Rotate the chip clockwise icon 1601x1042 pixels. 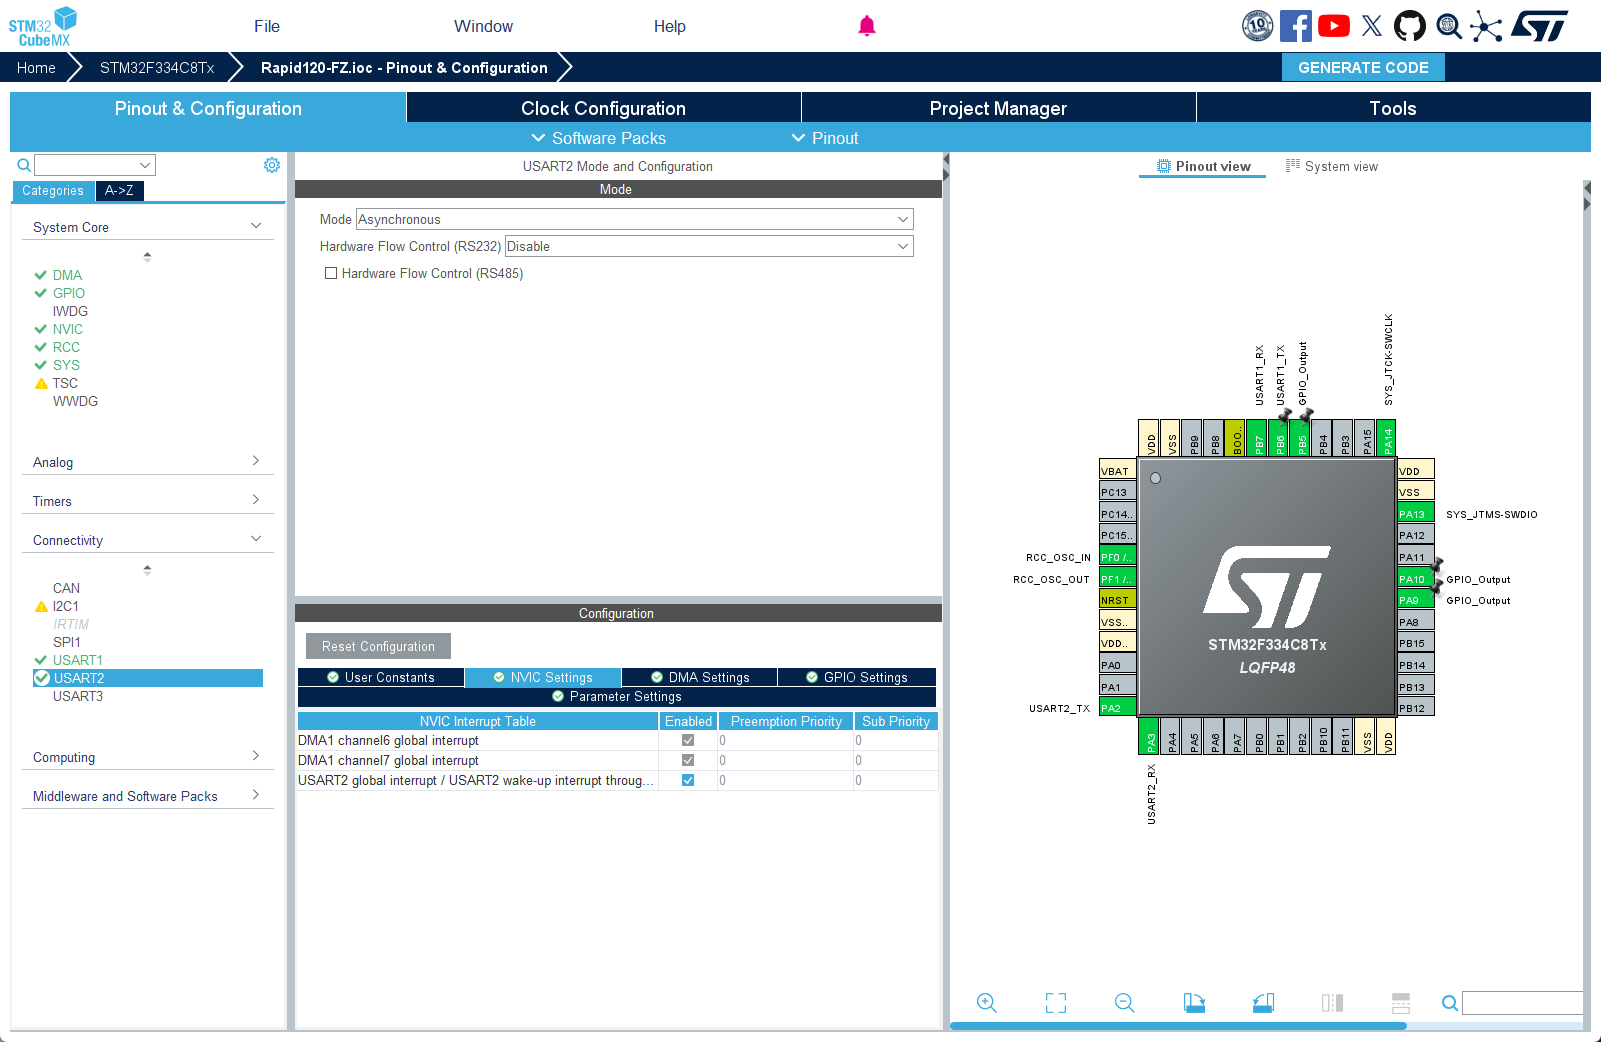coord(1194,1003)
